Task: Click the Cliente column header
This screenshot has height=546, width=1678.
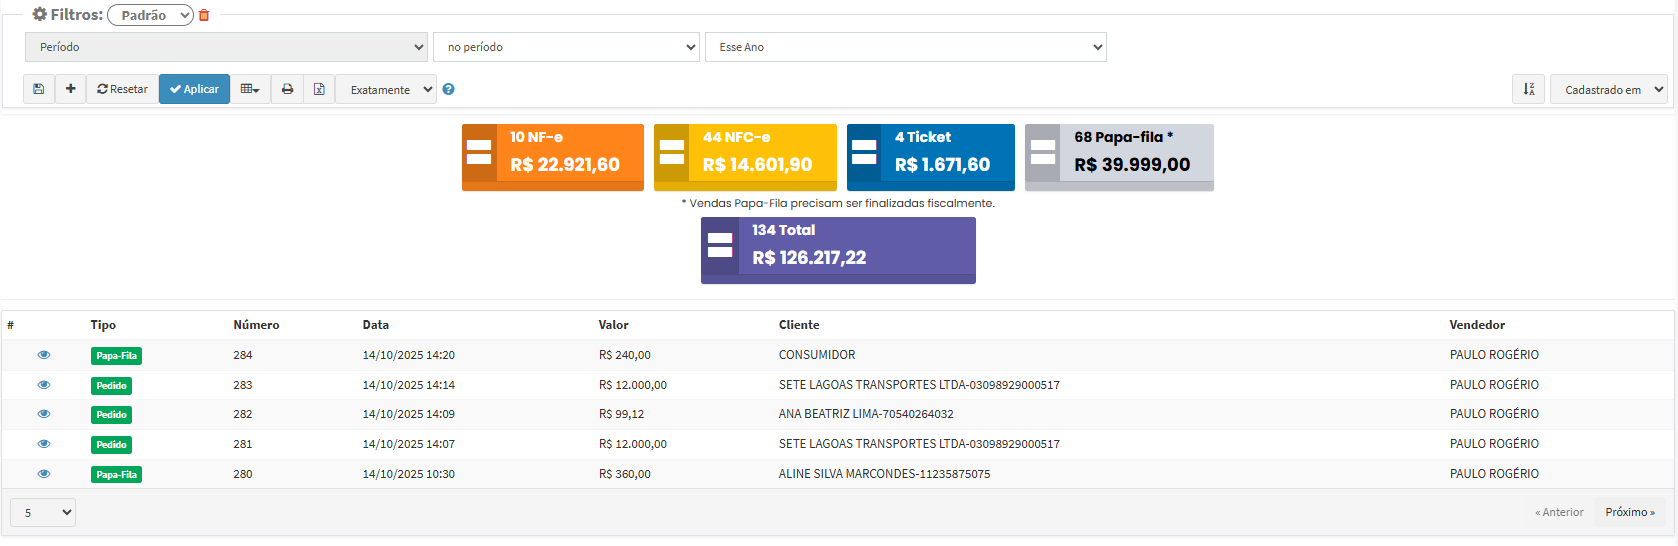Action: coord(798,325)
